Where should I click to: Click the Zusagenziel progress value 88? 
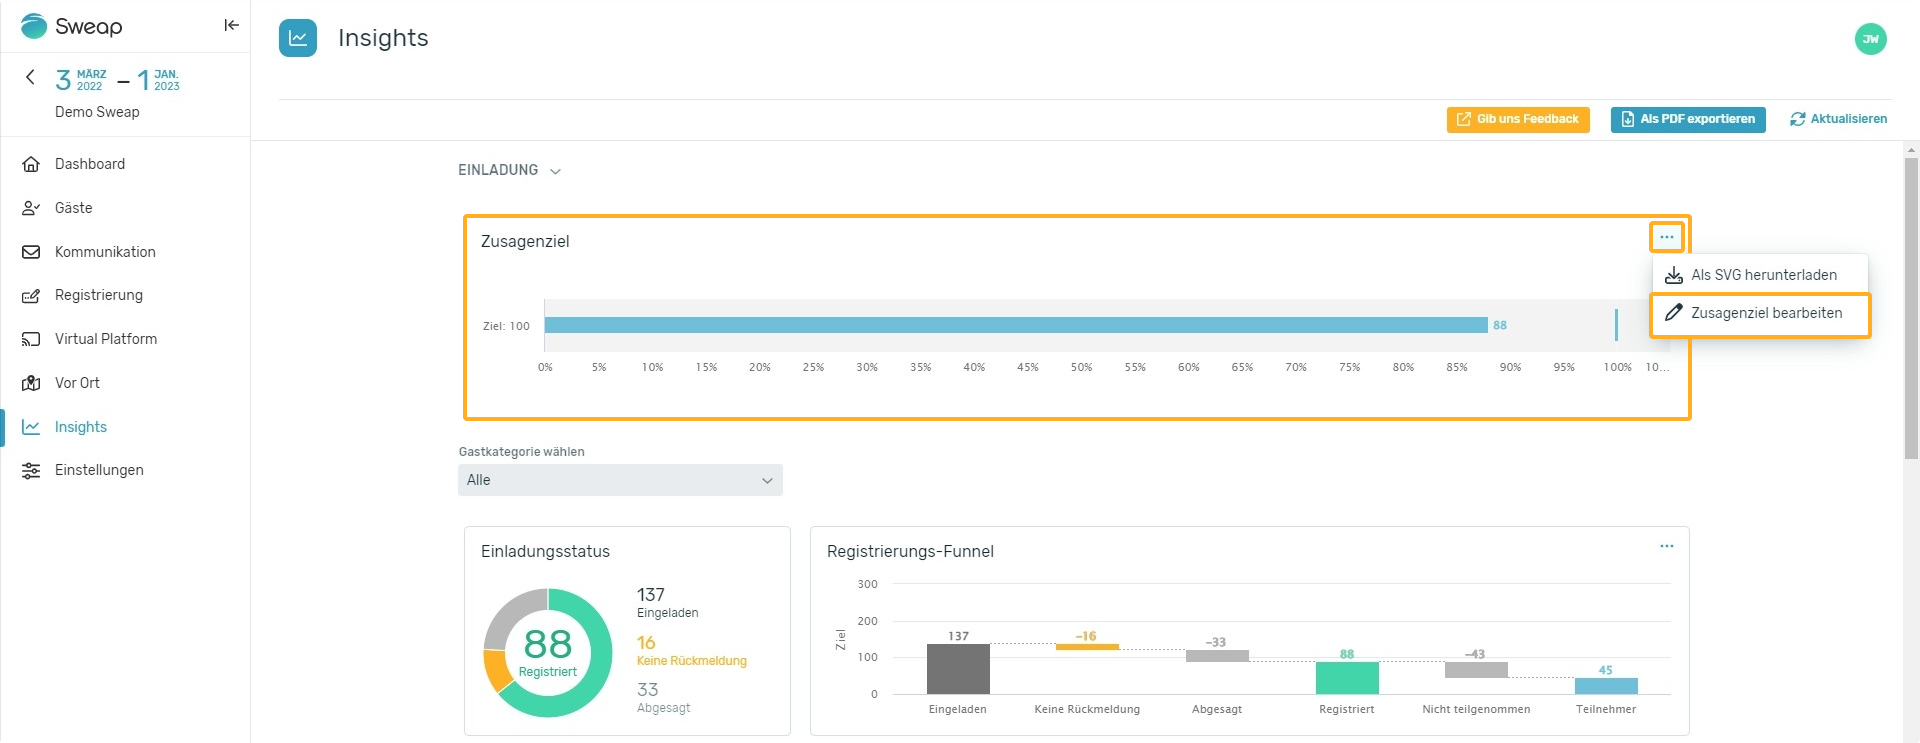pyautogui.click(x=1500, y=325)
